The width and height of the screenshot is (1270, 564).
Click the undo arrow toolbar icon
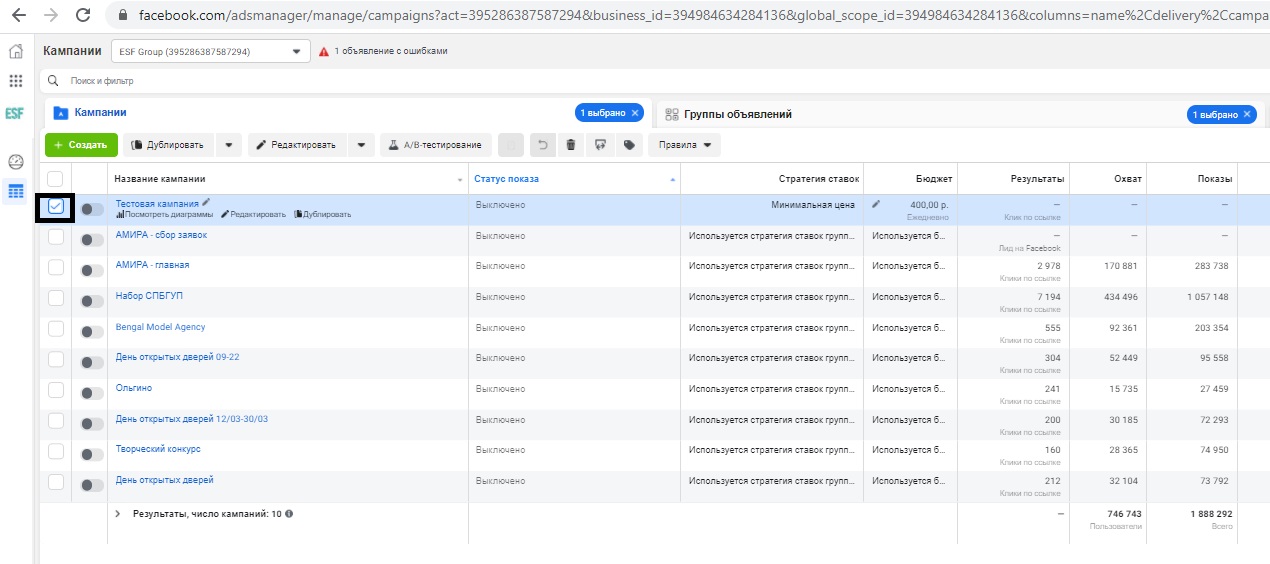(x=542, y=145)
